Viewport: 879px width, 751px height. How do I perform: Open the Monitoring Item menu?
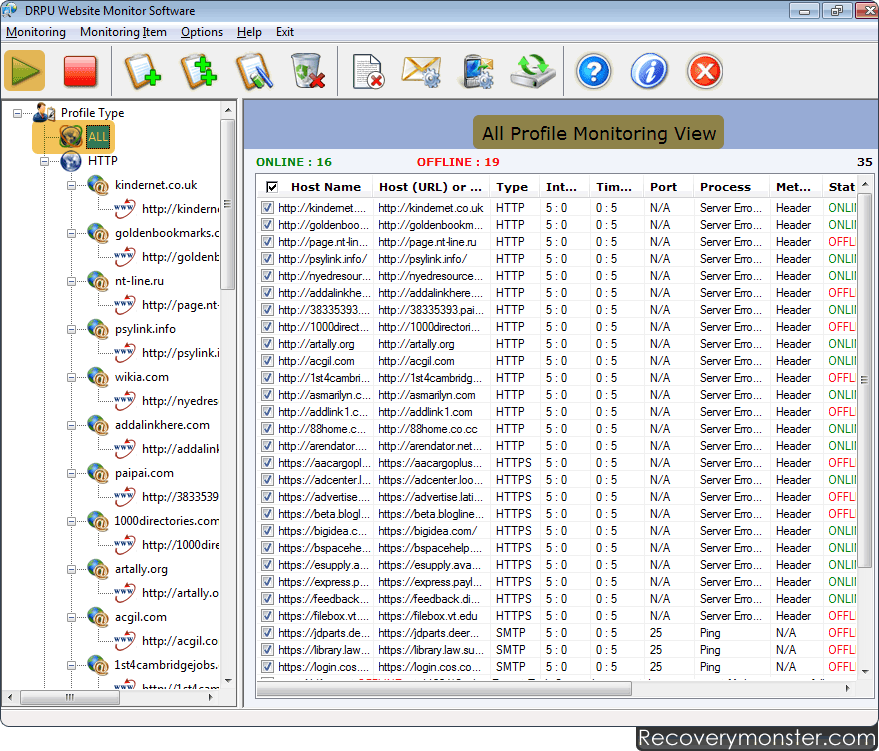tap(123, 32)
